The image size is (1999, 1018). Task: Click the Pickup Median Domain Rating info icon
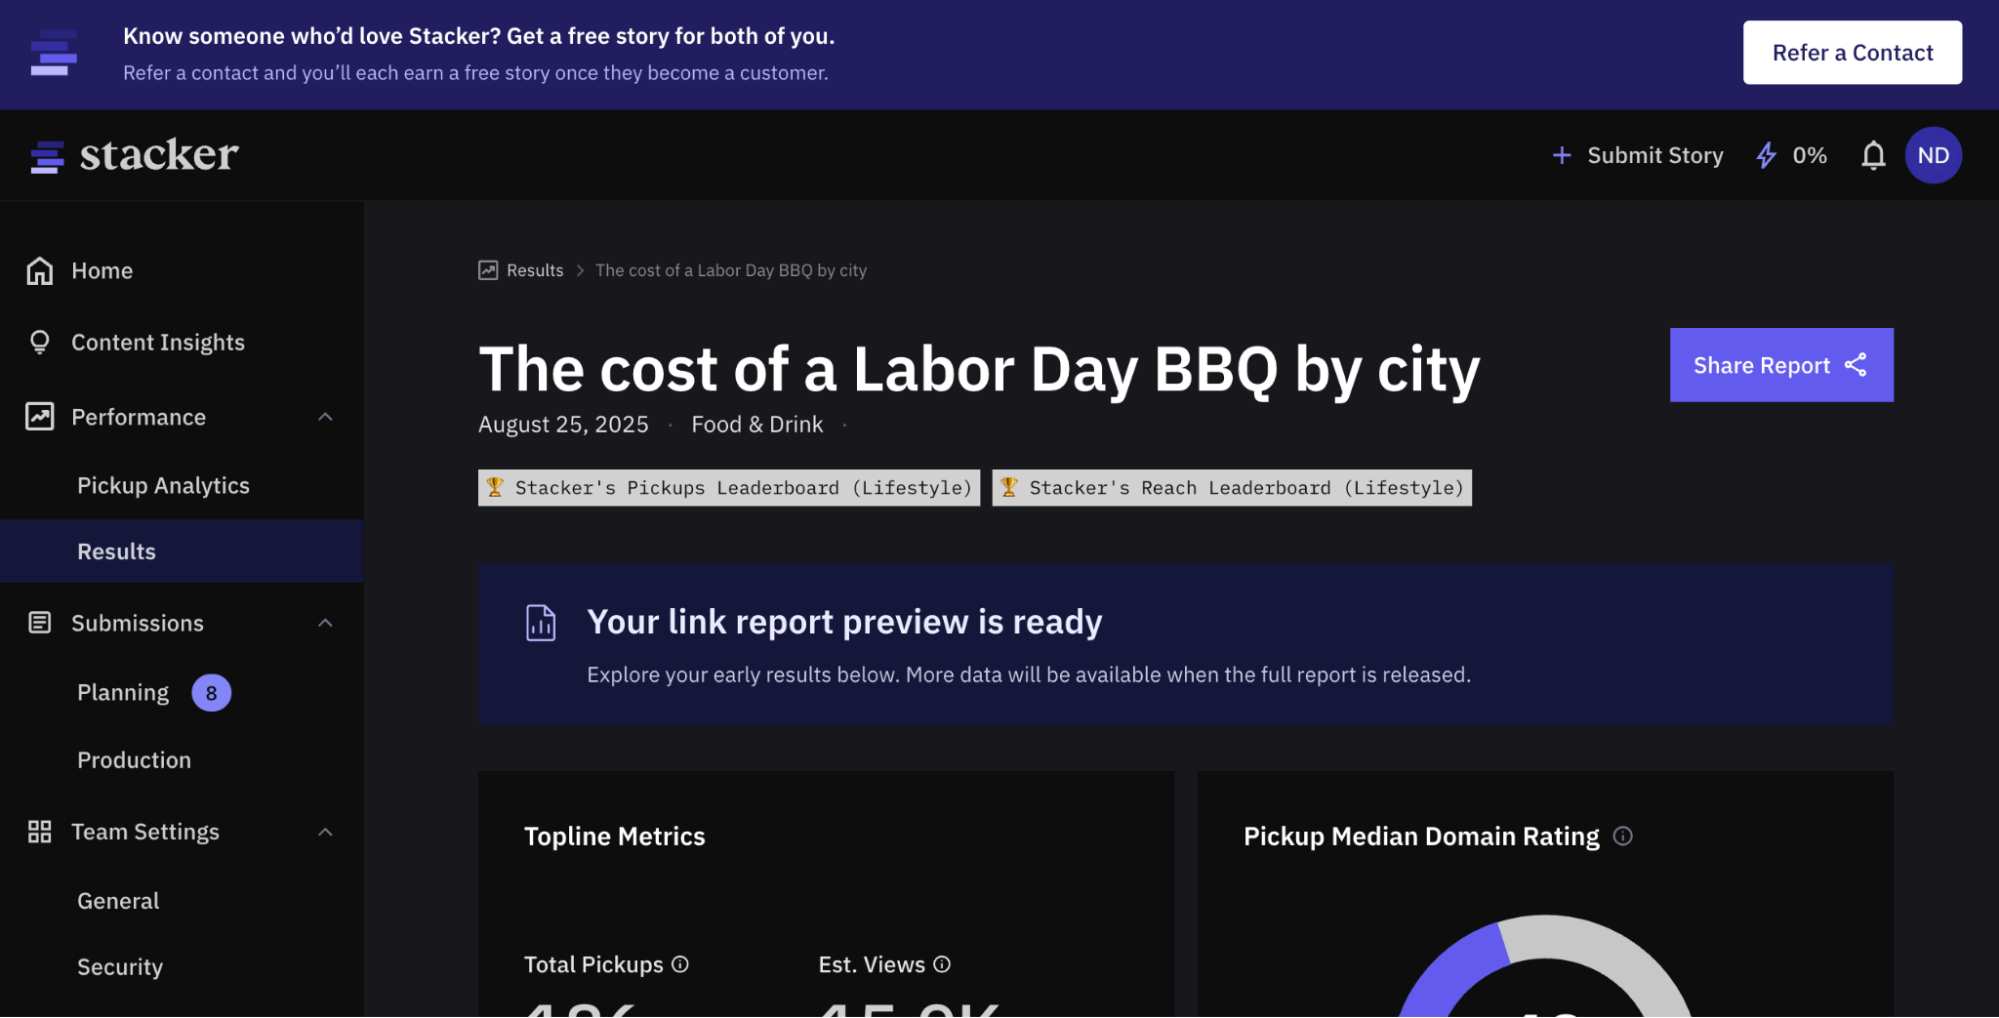point(1623,836)
